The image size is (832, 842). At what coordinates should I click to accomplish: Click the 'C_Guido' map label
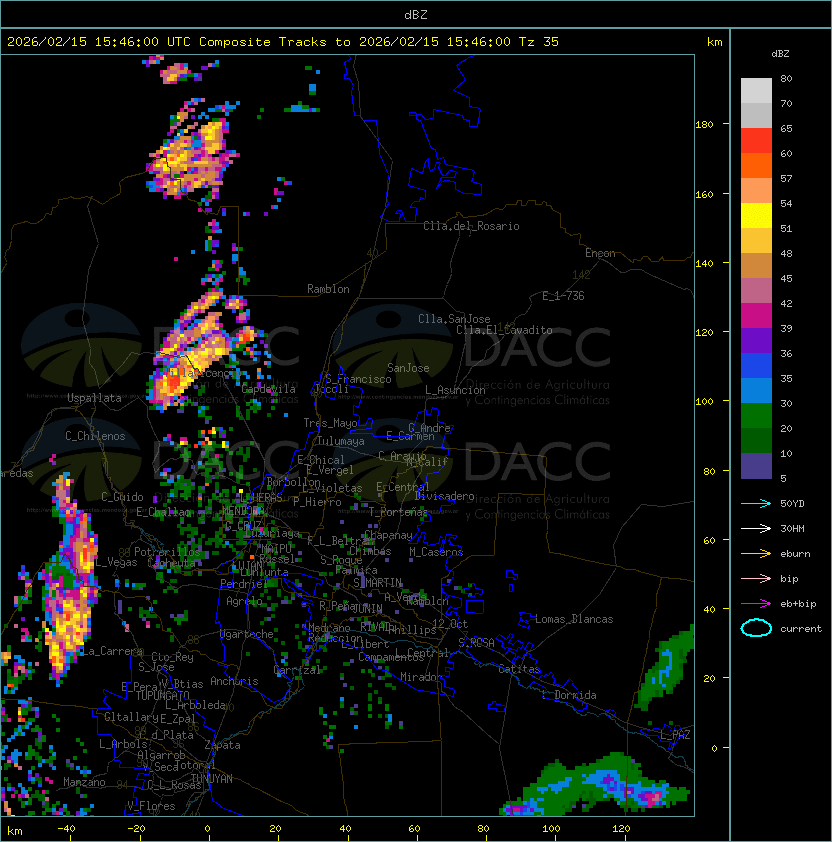pyautogui.click(x=122, y=497)
